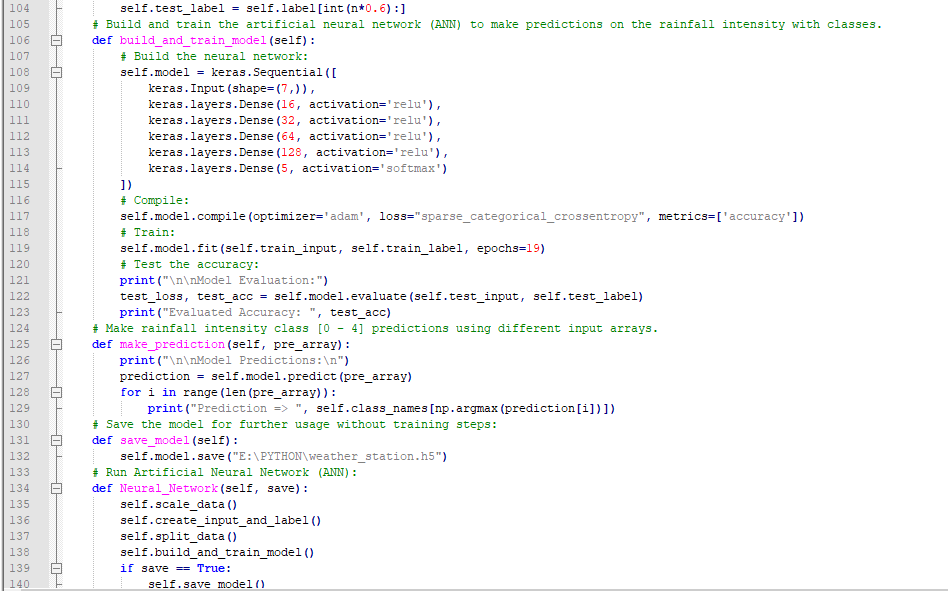The width and height of the screenshot is (948, 591).
Task: Collapse the for loop fold at line 128
Action: click(57, 392)
